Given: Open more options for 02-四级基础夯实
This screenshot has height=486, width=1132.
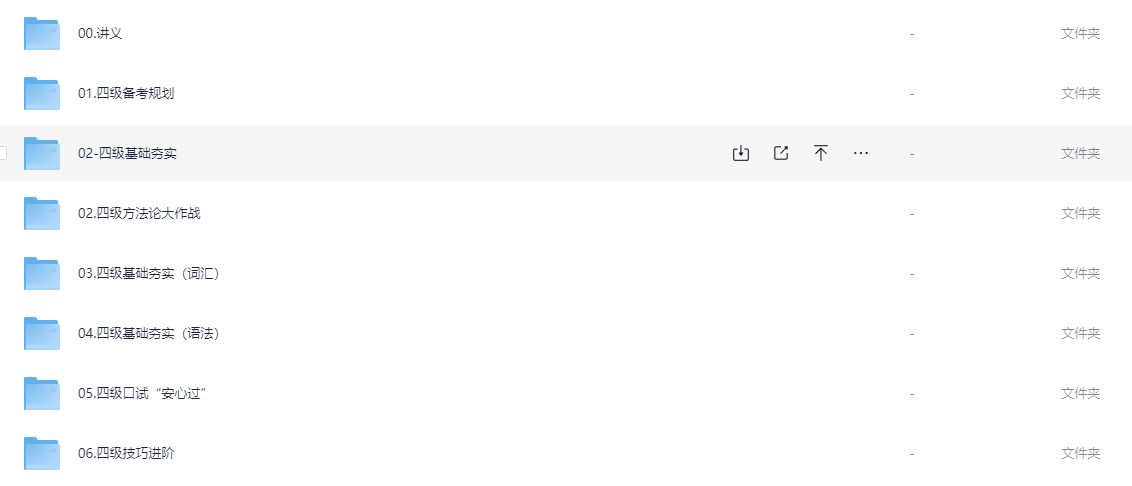Looking at the screenshot, I should point(861,153).
